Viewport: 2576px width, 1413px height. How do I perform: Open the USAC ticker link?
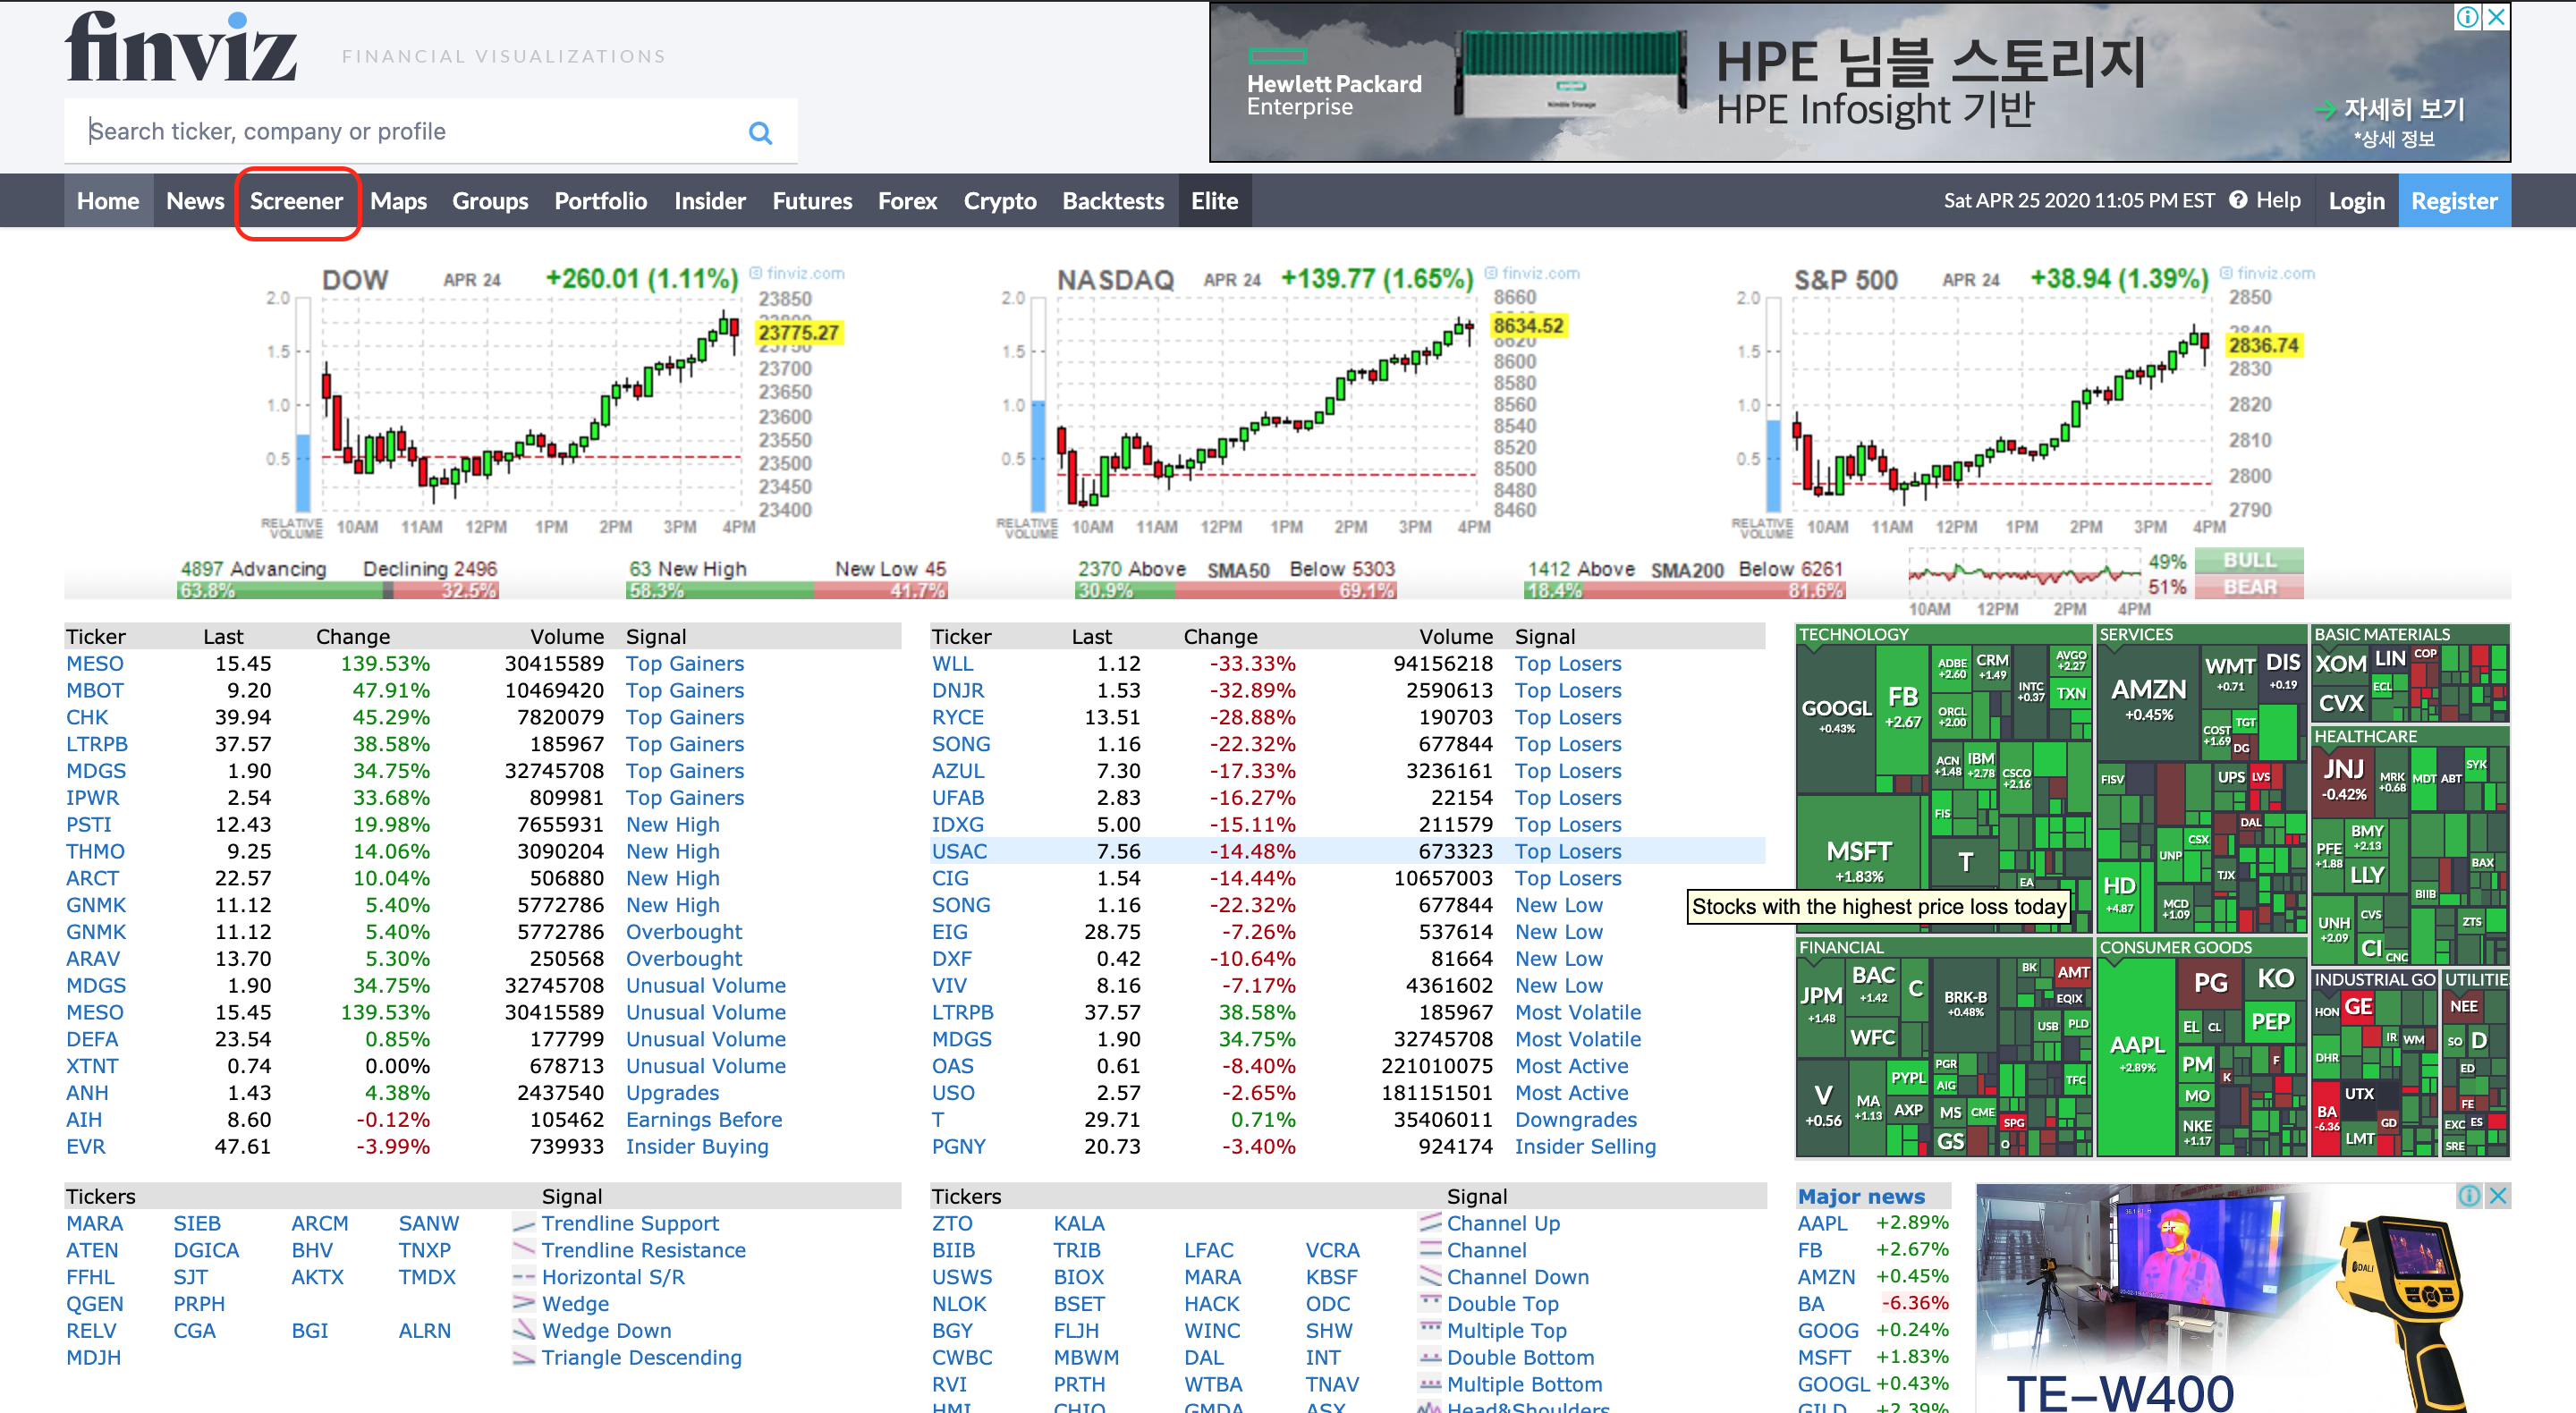click(959, 851)
